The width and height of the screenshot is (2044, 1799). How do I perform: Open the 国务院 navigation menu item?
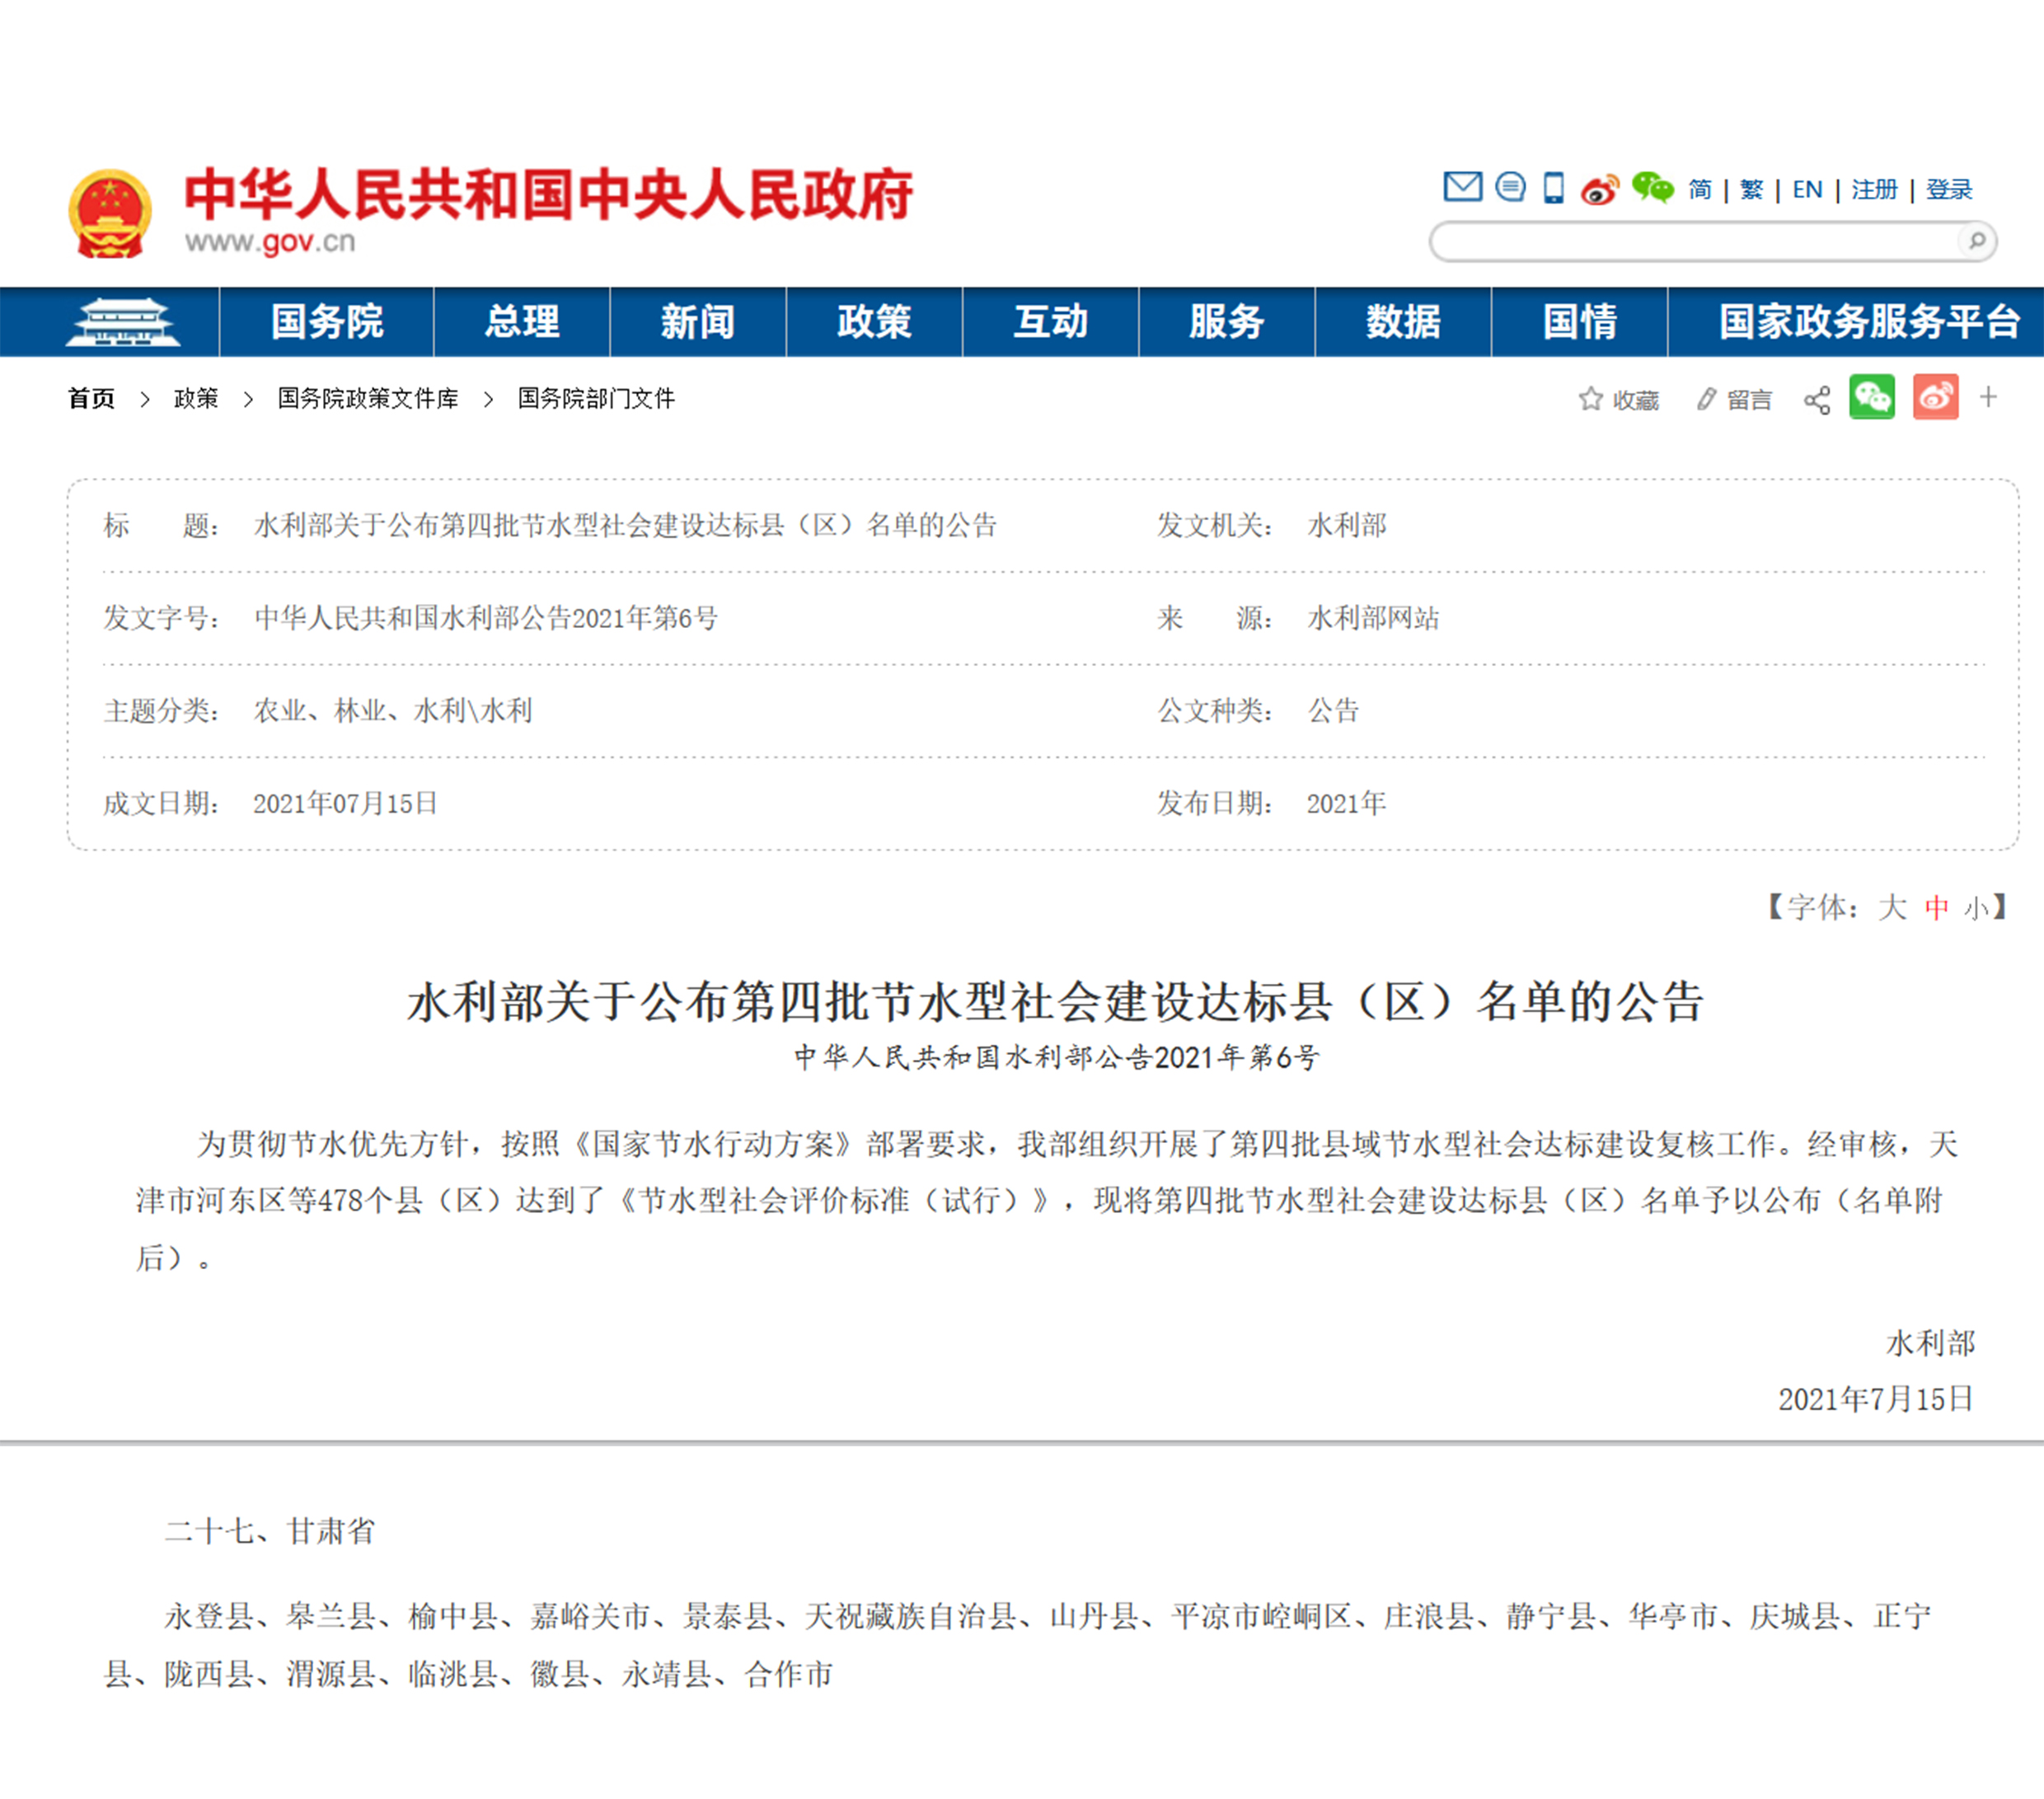pyautogui.click(x=326, y=322)
